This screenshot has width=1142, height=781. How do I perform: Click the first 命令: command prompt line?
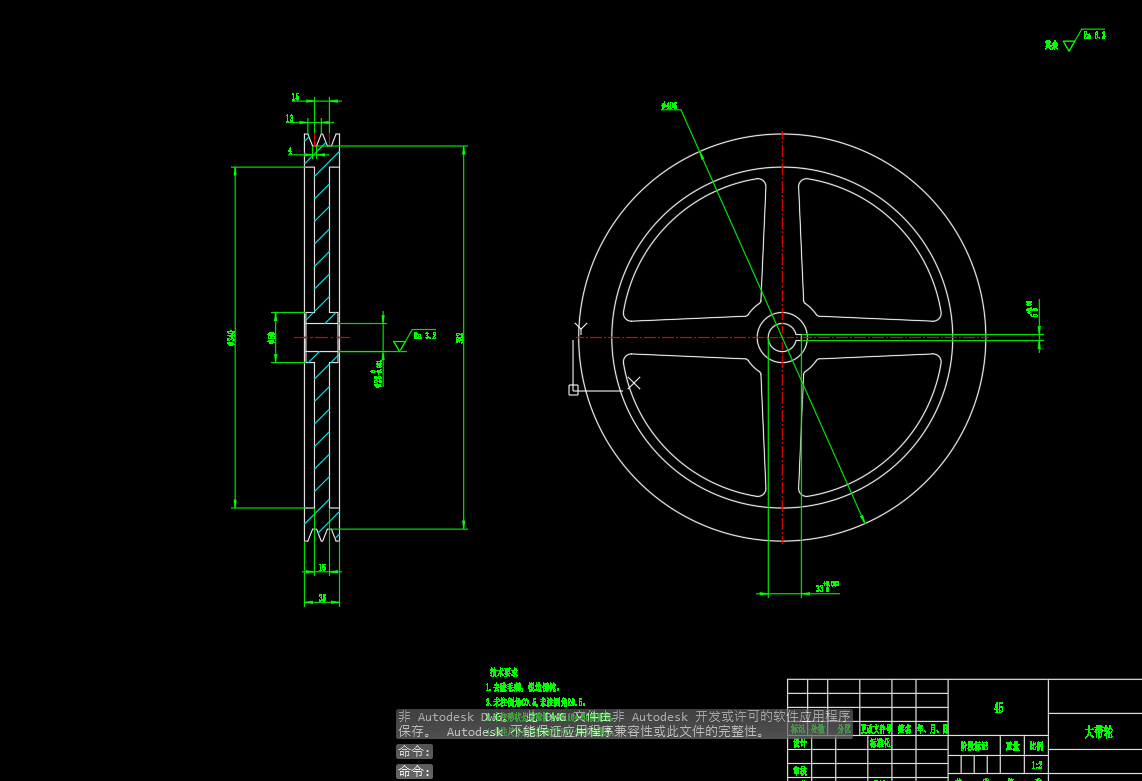point(414,751)
